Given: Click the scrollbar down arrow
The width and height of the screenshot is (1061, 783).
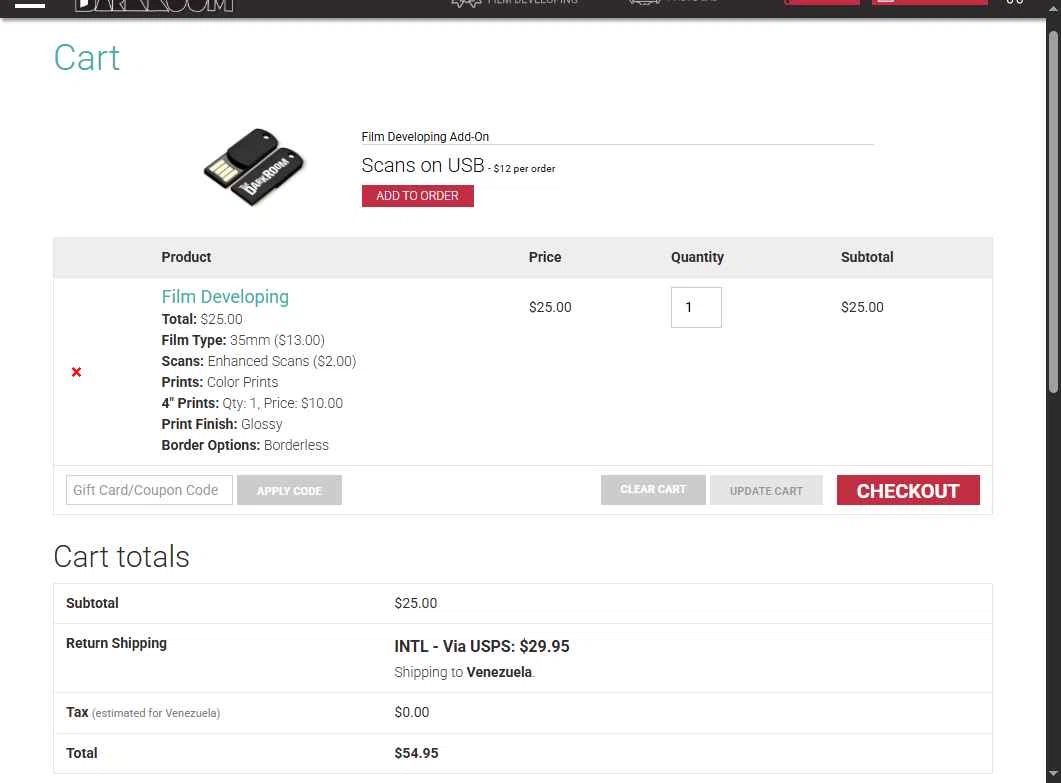Looking at the screenshot, I should (x=1053, y=773).
